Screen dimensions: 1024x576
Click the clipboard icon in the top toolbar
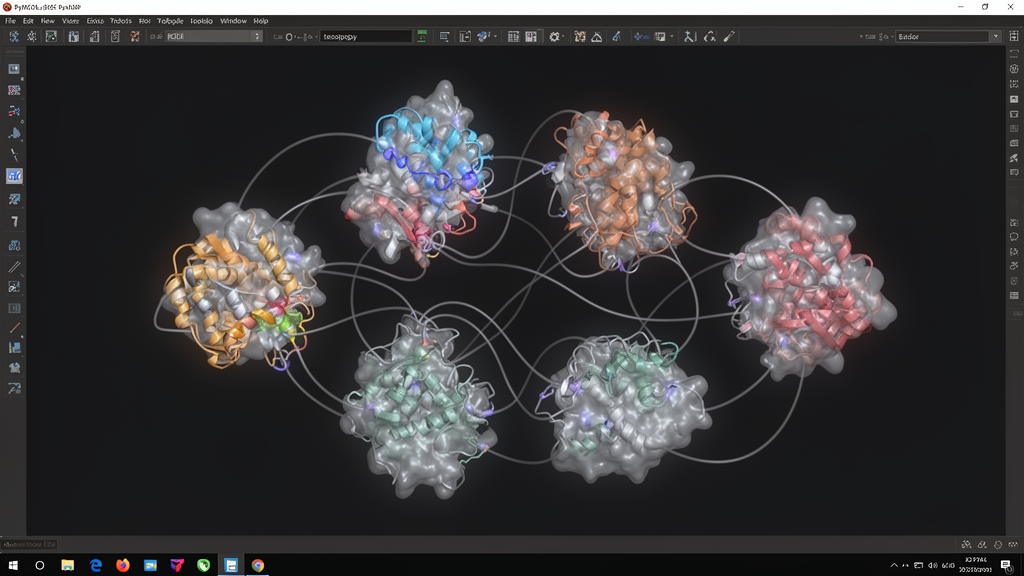115,37
